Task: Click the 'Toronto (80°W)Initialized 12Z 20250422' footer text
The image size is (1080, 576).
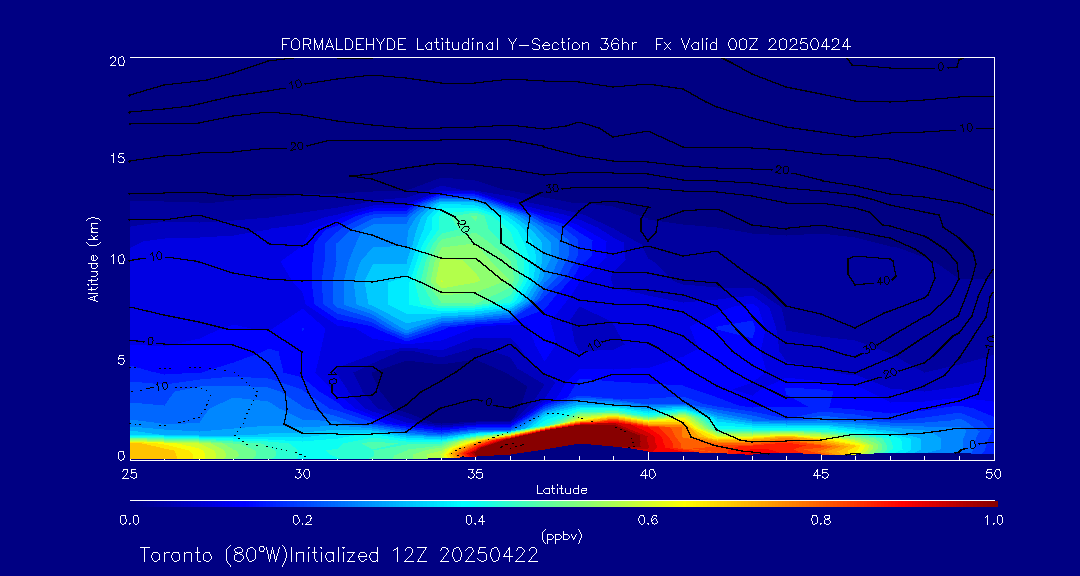Action: pos(339,555)
